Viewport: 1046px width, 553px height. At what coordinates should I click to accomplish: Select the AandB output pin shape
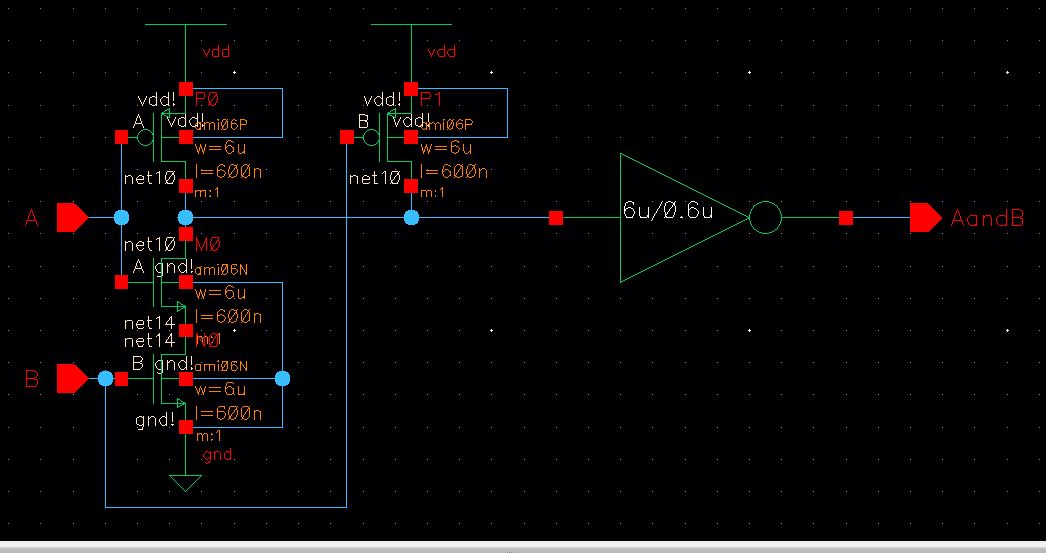coord(924,217)
